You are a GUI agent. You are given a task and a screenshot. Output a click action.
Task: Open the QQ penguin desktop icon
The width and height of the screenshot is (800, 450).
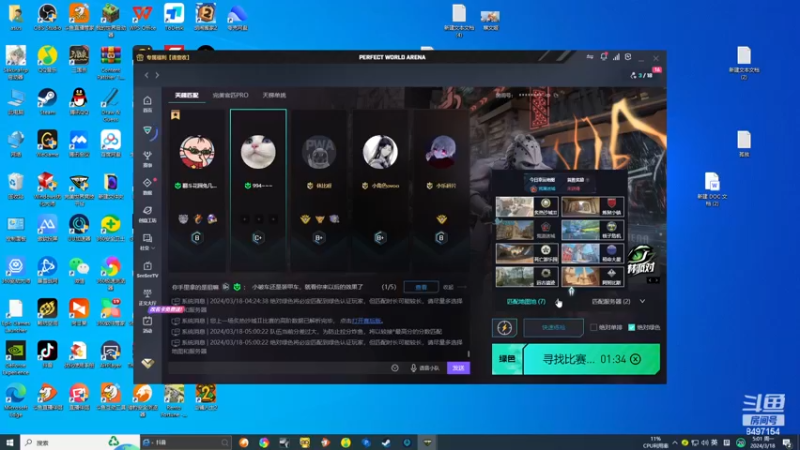point(79,102)
